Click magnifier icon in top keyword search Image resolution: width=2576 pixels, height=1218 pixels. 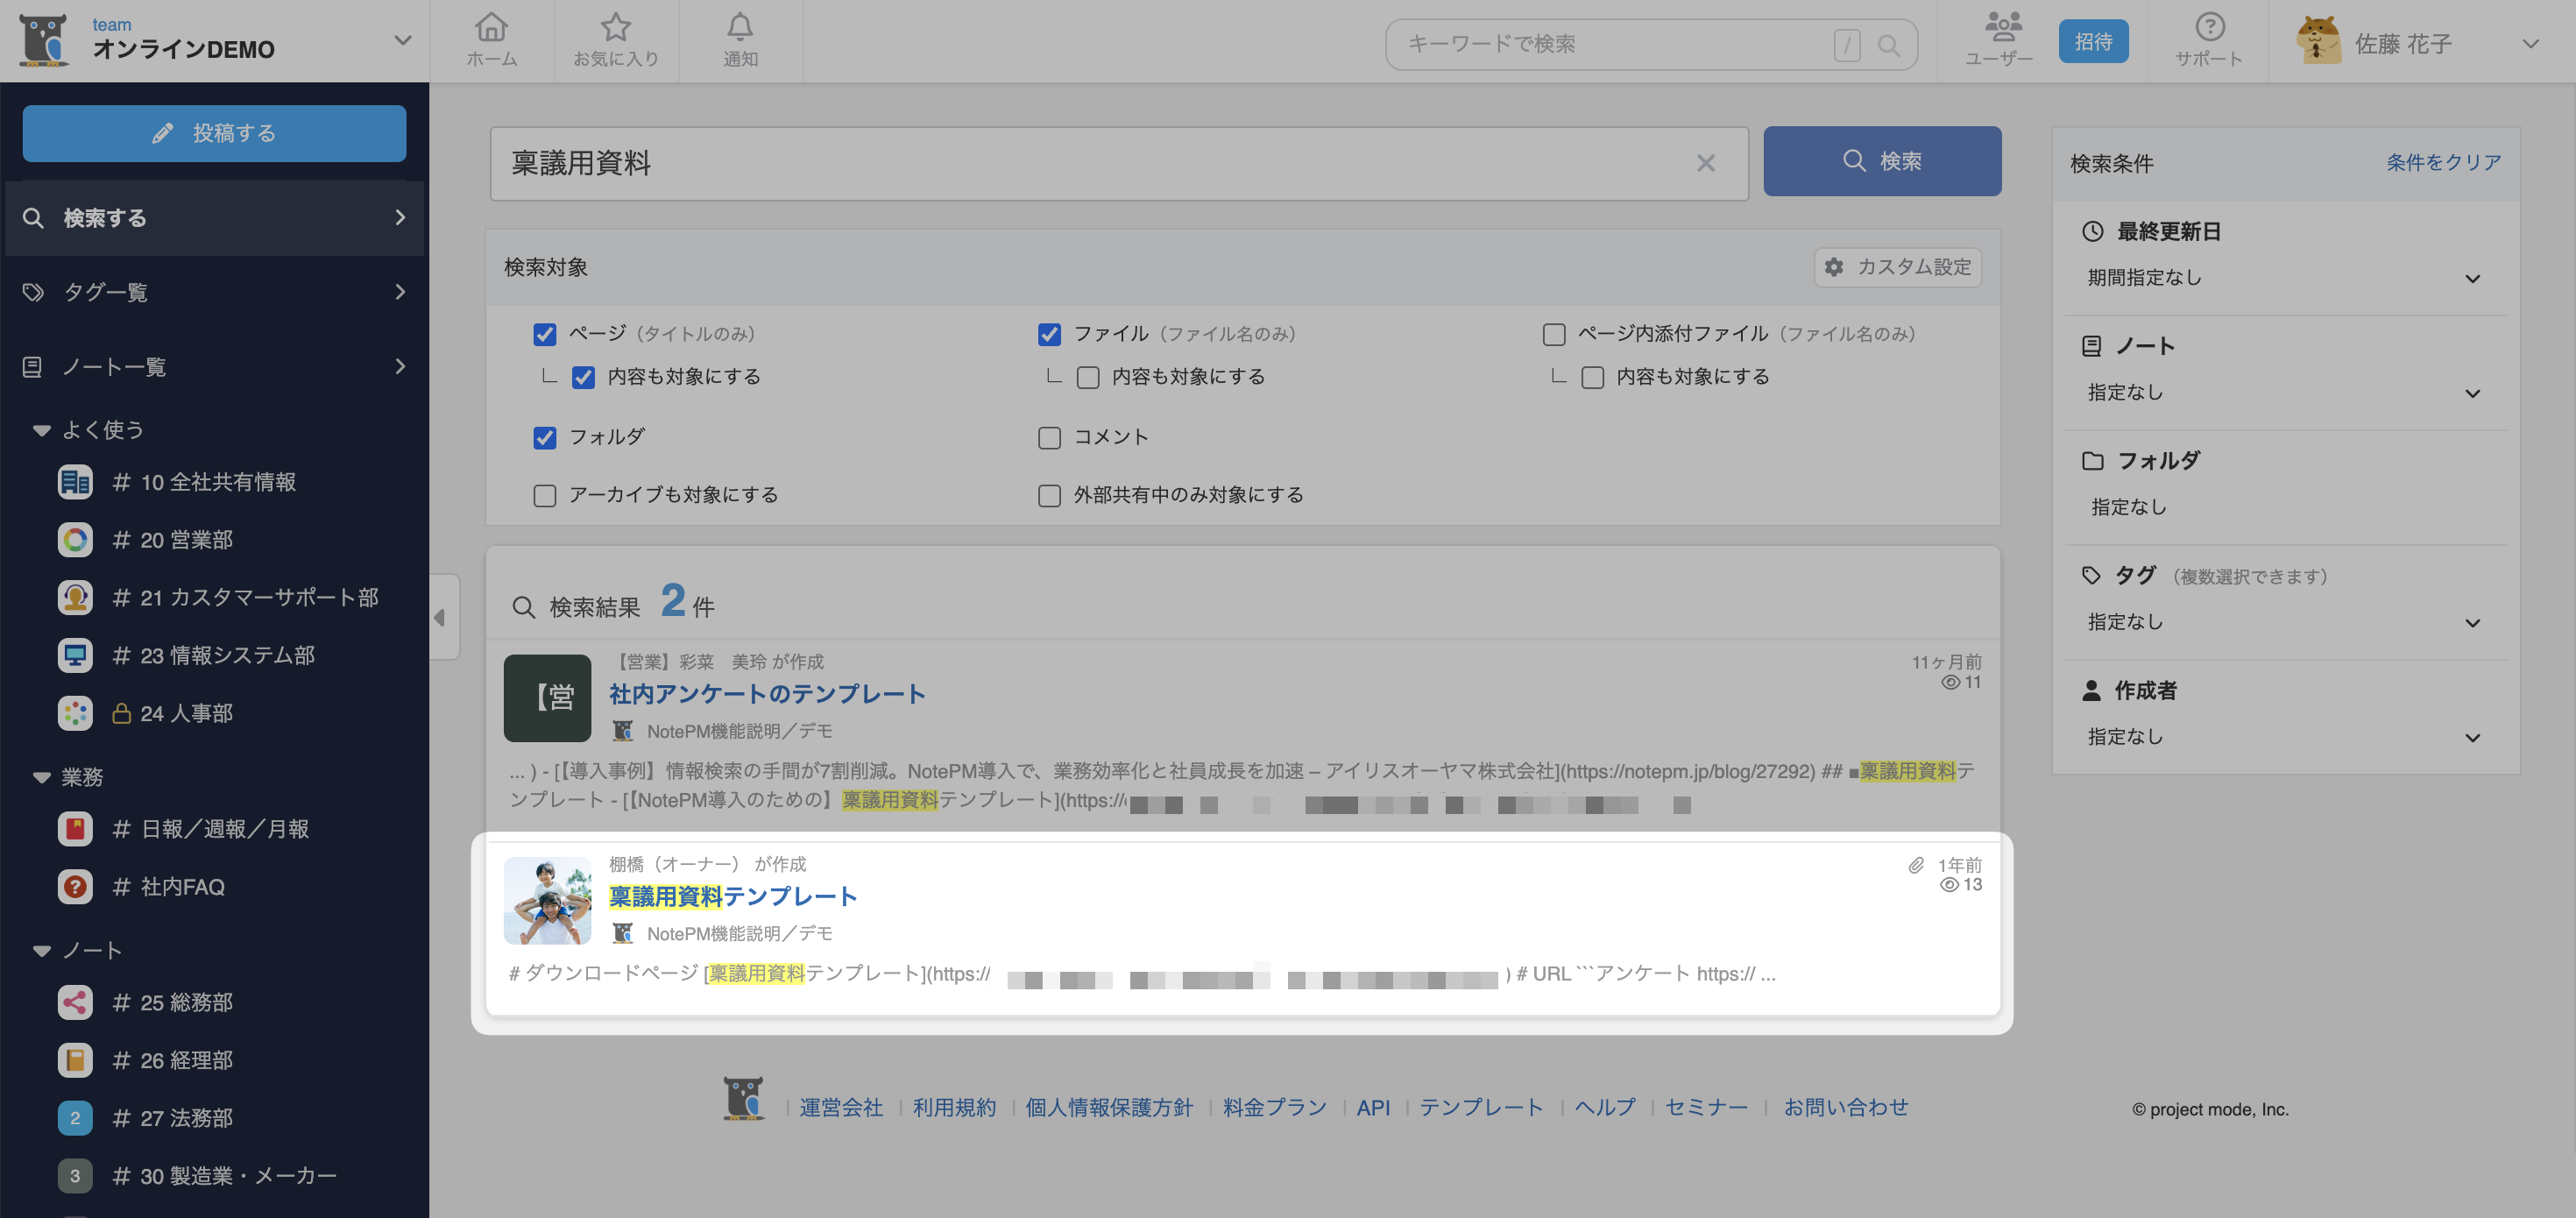[x=1888, y=45]
